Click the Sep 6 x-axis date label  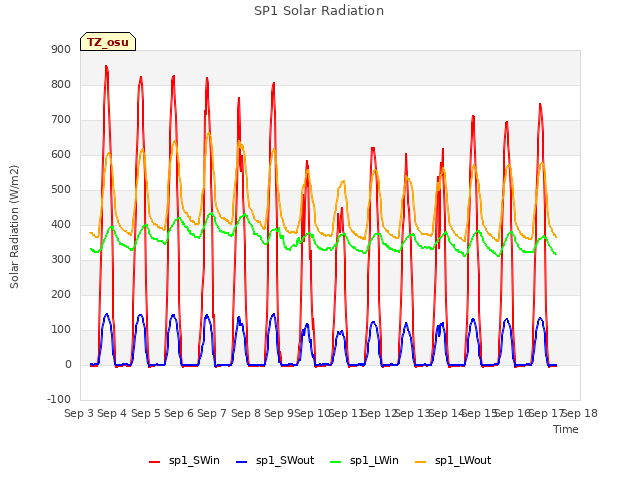[x=179, y=413]
